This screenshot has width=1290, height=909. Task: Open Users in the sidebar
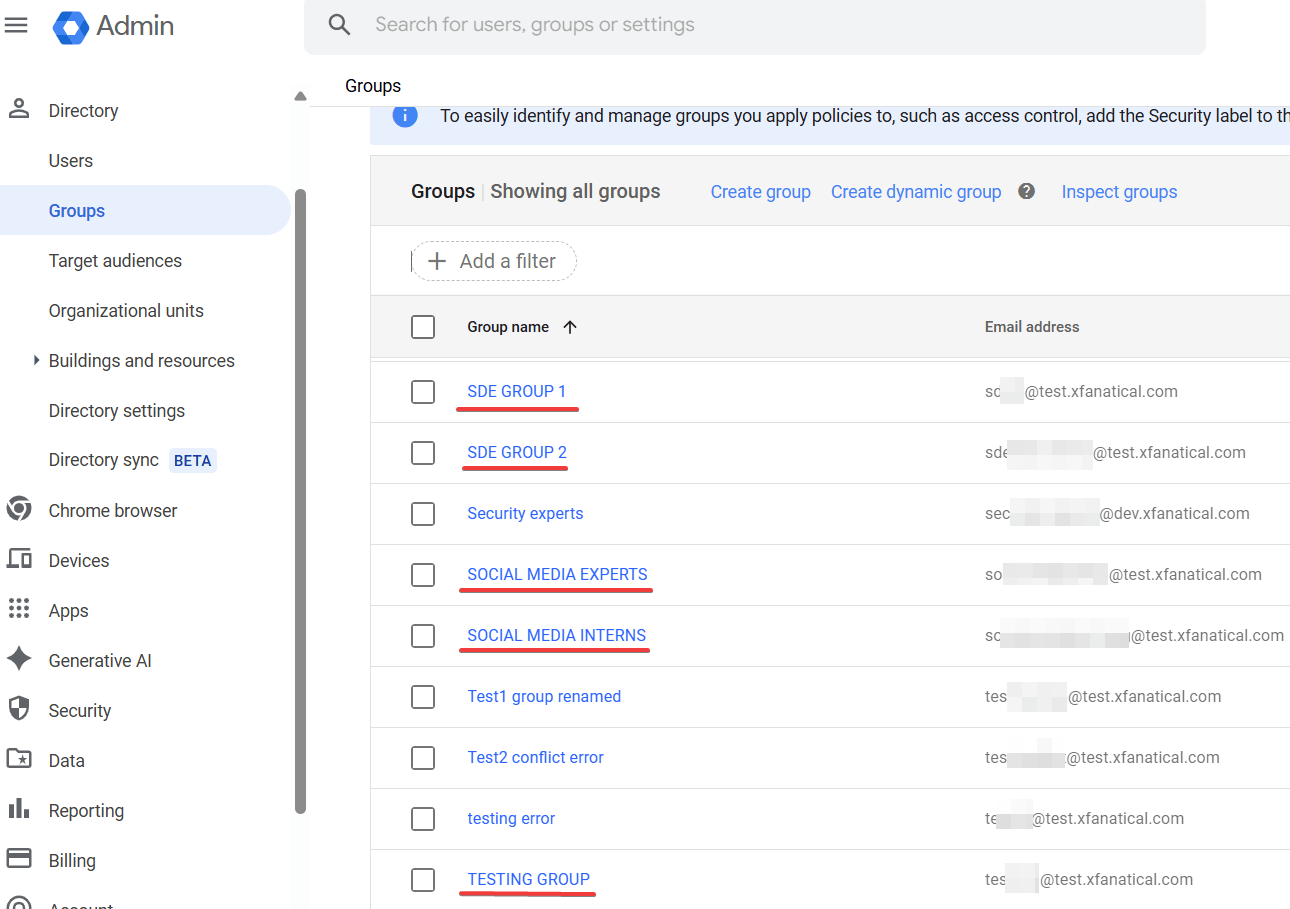point(71,161)
